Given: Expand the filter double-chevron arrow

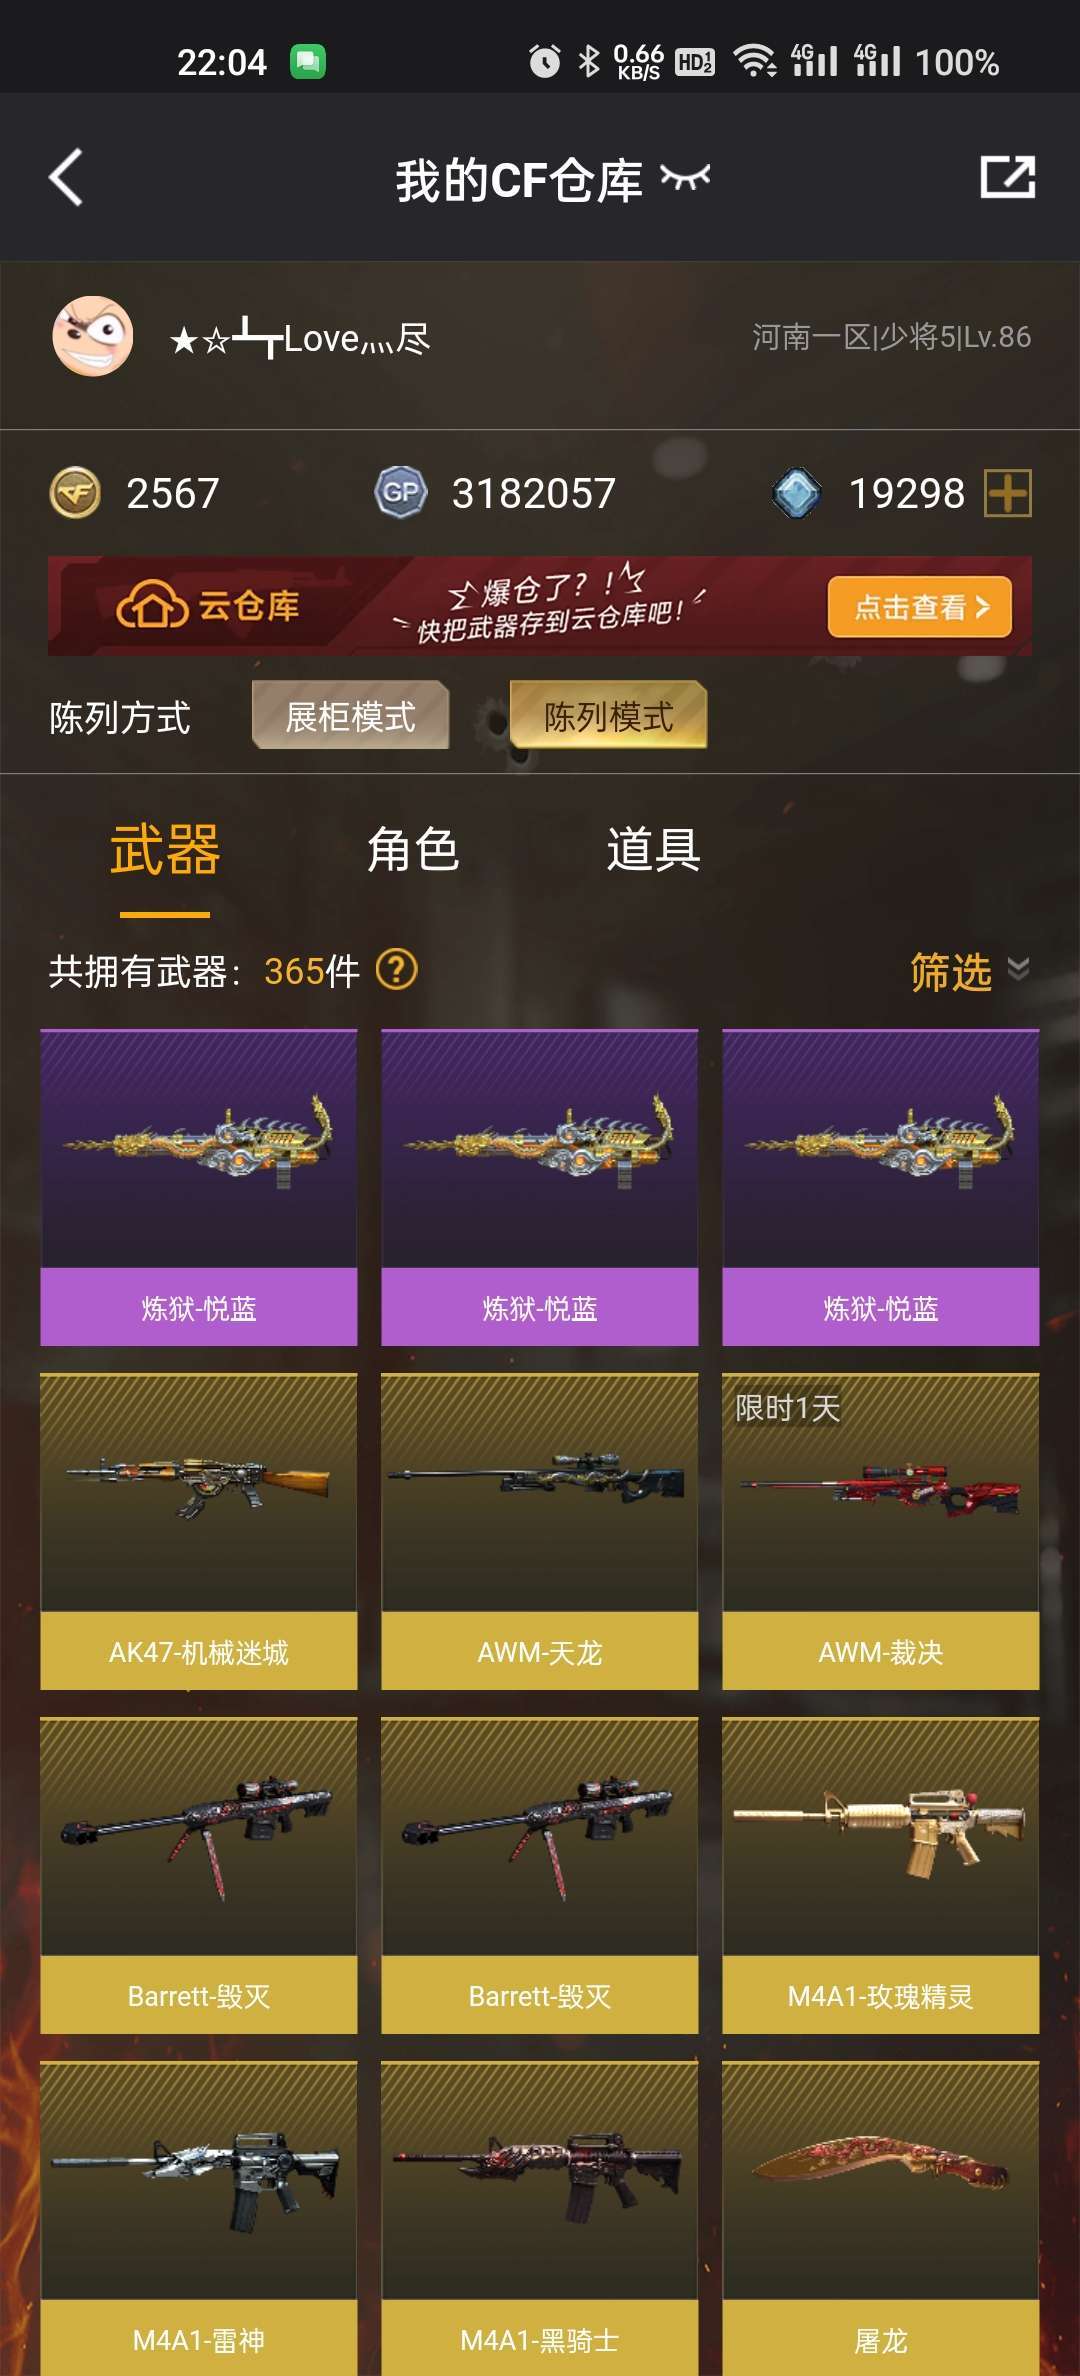Looking at the screenshot, I should tap(1018, 969).
